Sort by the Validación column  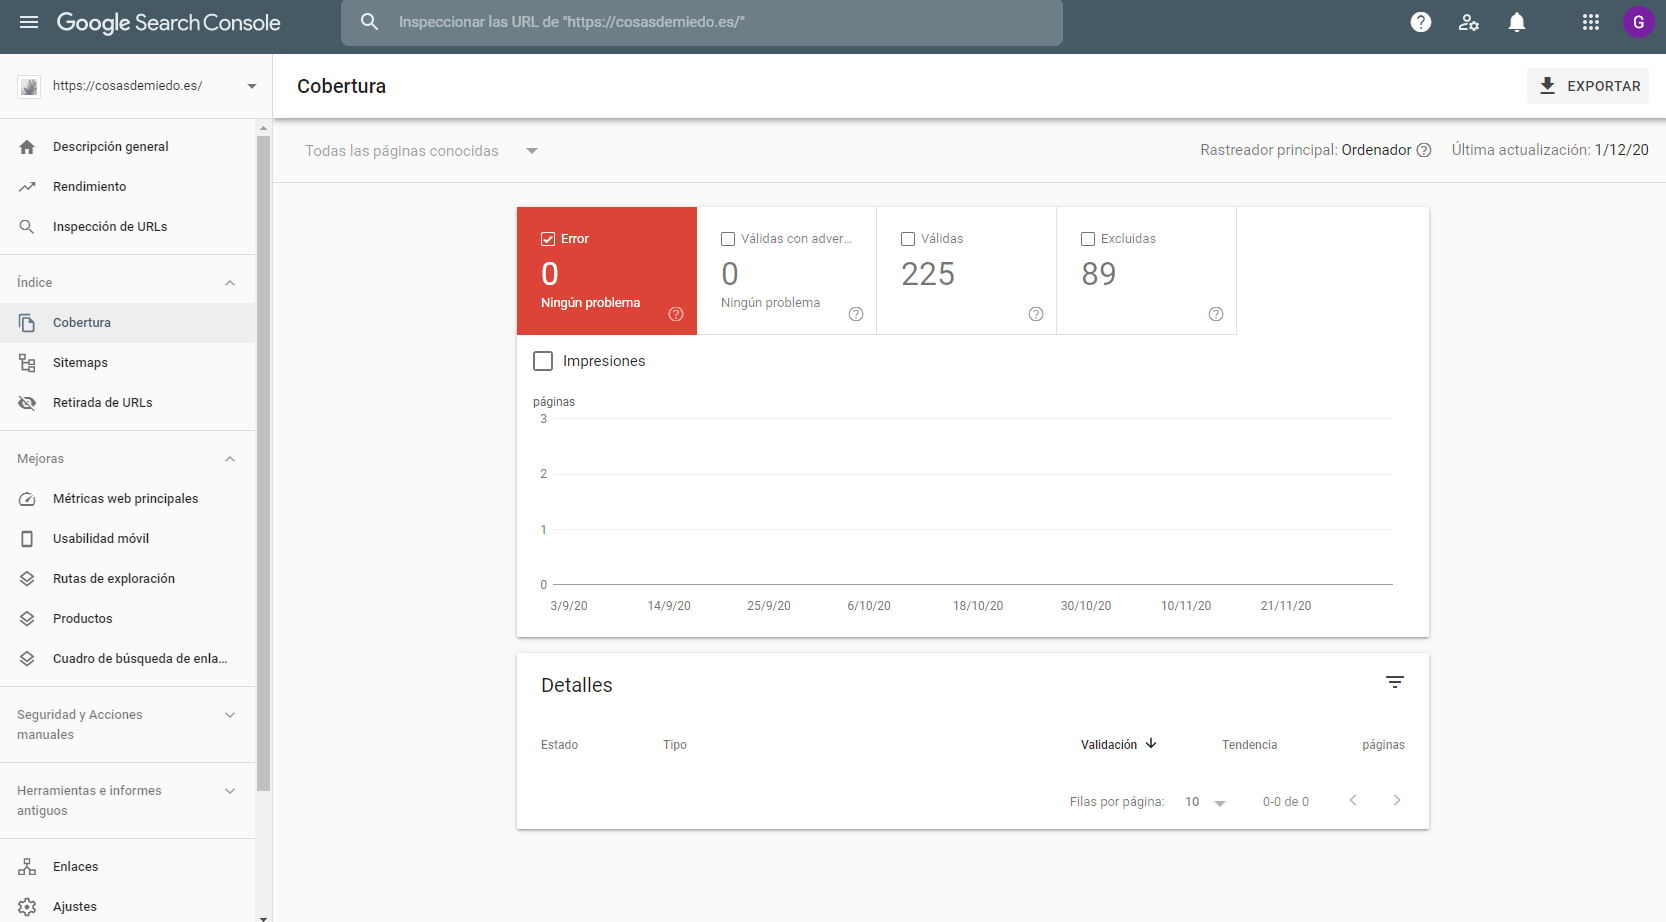tap(1118, 745)
